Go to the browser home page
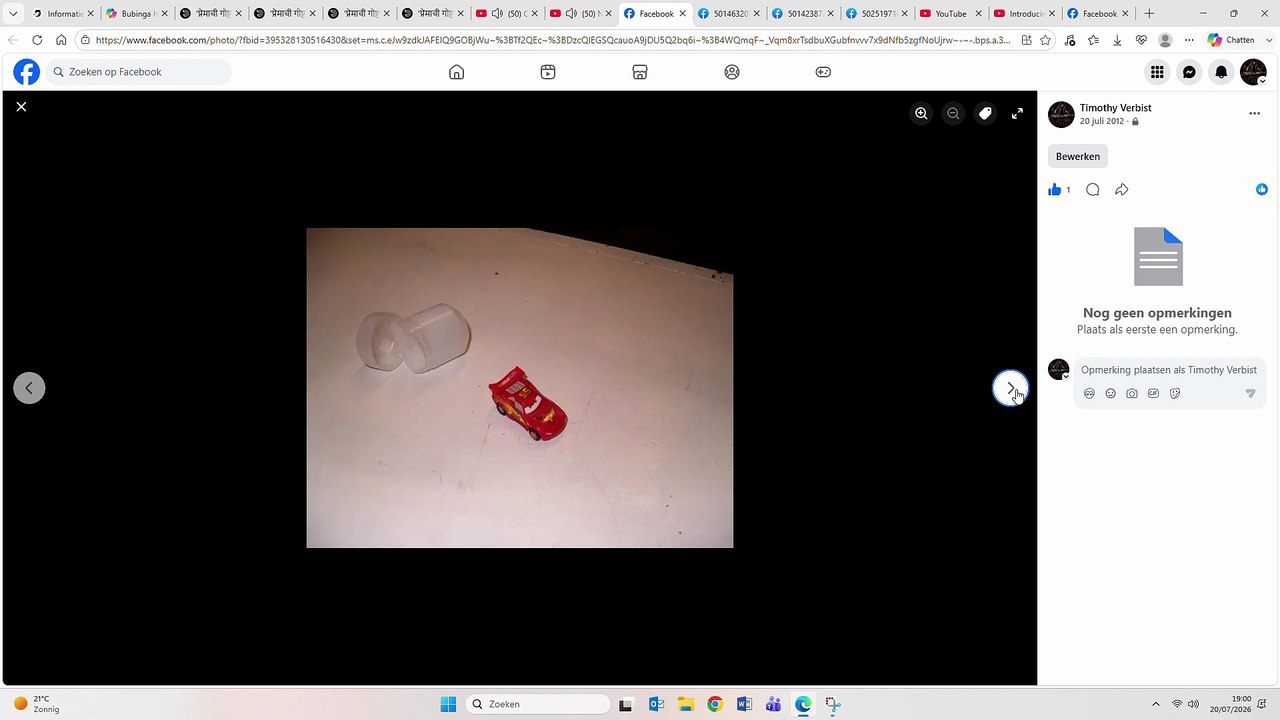The height and width of the screenshot is (720, 1280). tap(61, 40)
